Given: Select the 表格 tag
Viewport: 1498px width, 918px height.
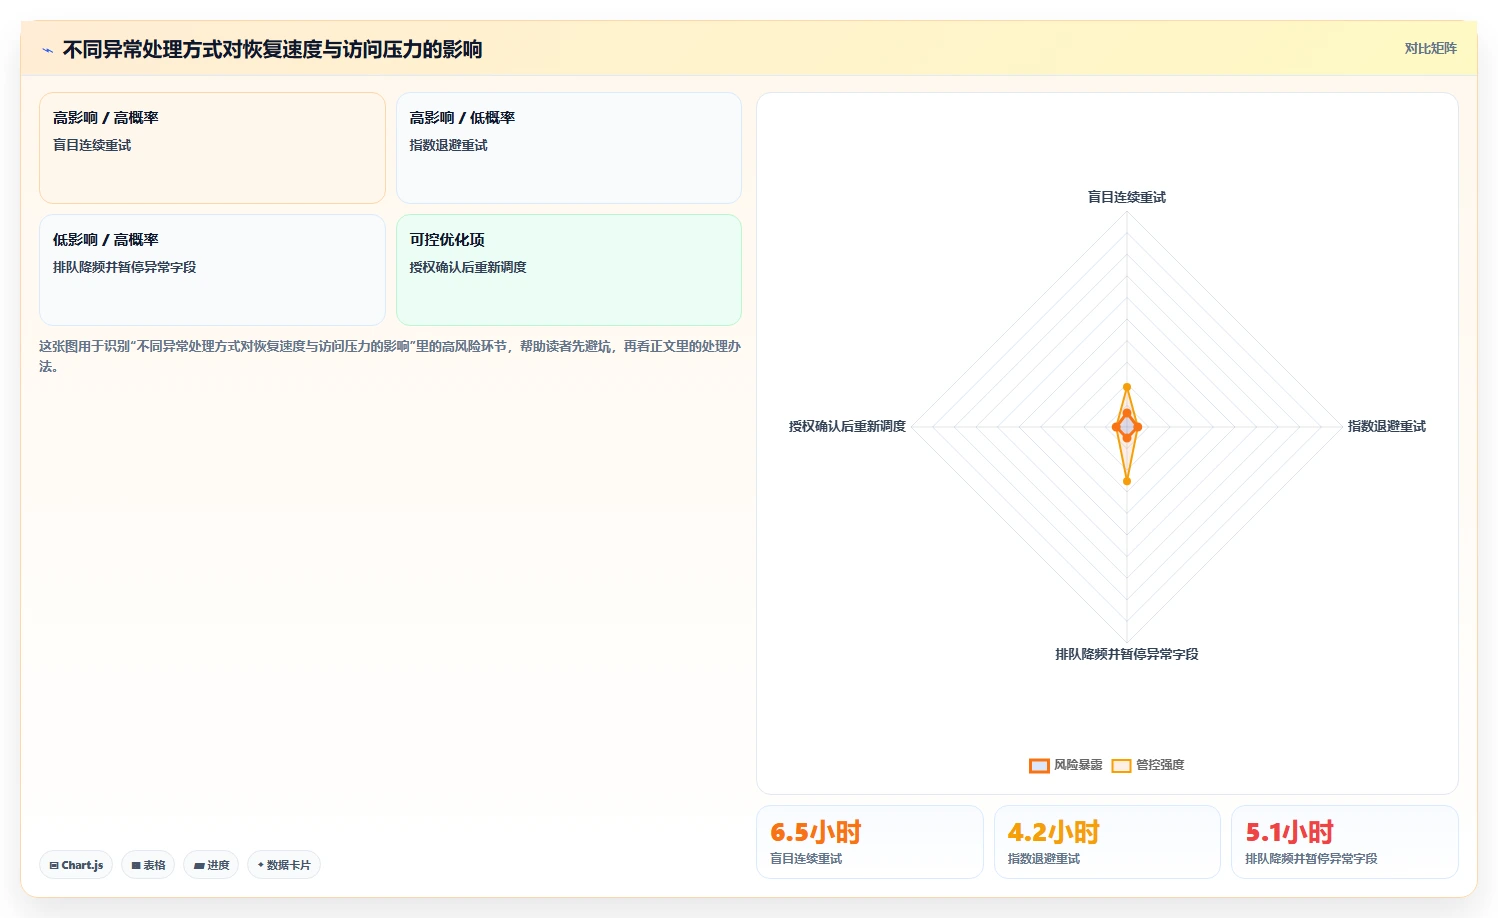Looking at the screenshot, I should (148, 865).
